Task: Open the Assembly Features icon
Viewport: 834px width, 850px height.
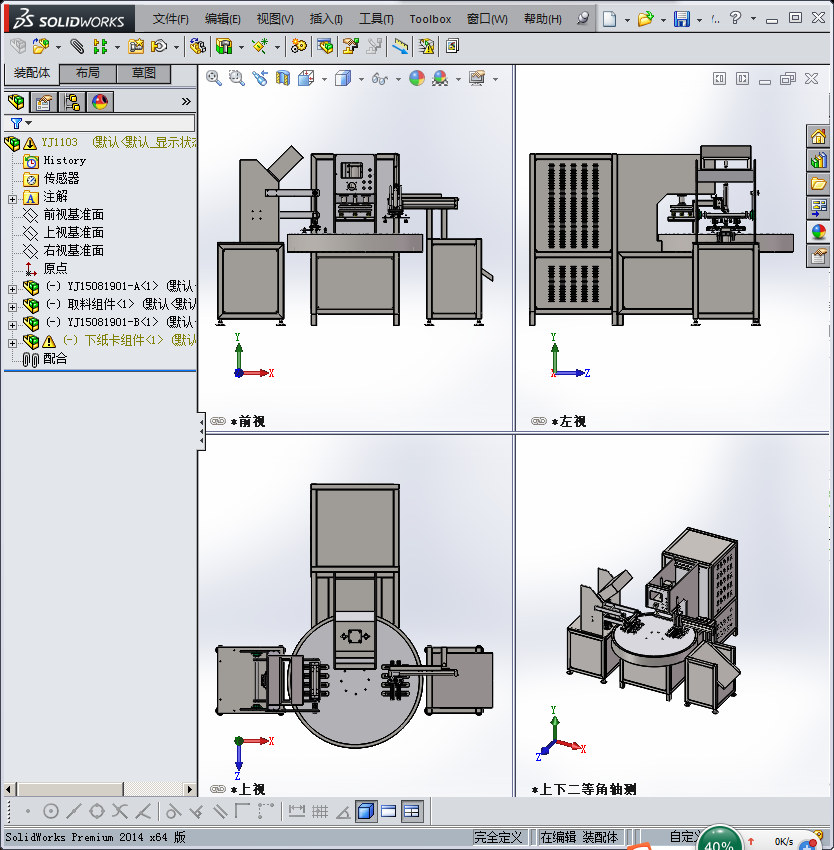Action: point(224,47)
